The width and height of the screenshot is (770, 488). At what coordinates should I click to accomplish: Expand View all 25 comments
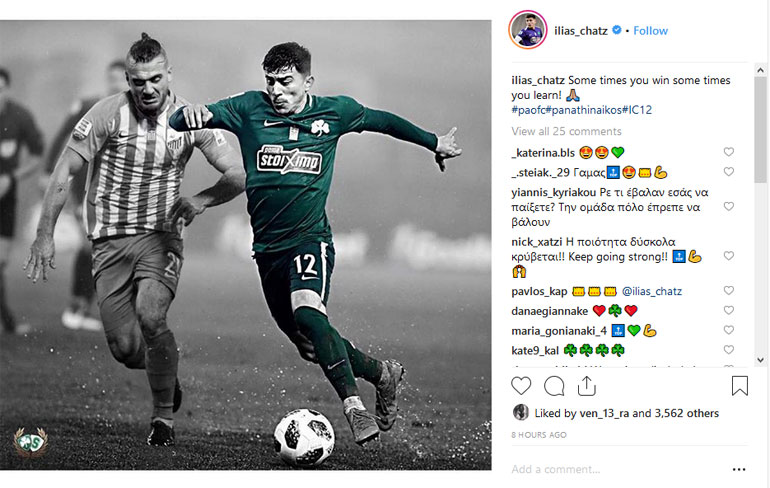[566, 131]
